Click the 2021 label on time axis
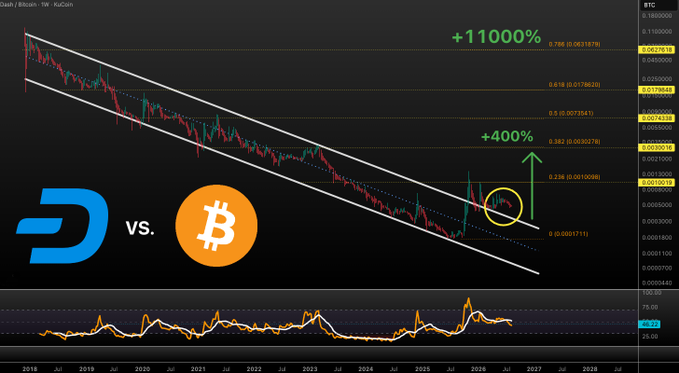 click(198, 369)
